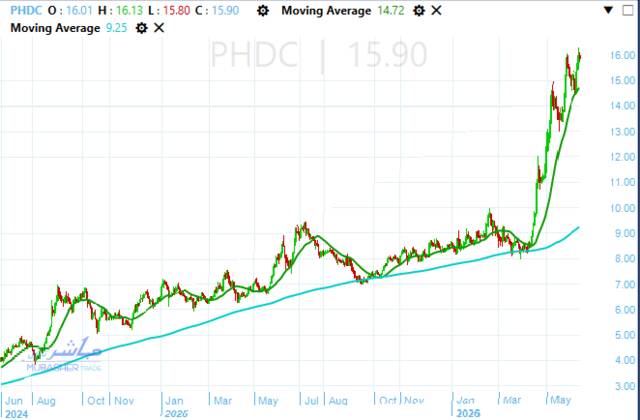Remove the Moving Average 14.72 indicator
Screen dimensions: 640x420
[436, 11]
